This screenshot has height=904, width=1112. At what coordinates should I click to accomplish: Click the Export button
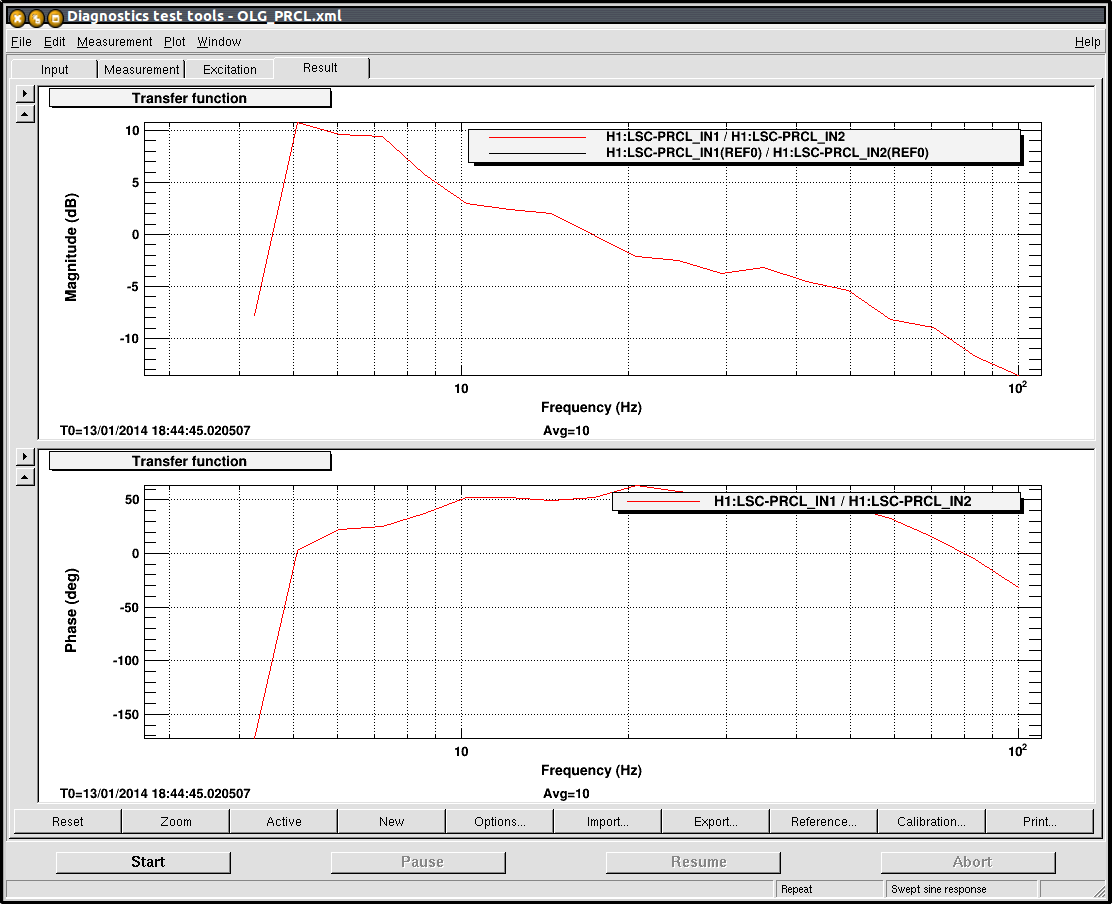pyautogui.click(x=716, y=821)
